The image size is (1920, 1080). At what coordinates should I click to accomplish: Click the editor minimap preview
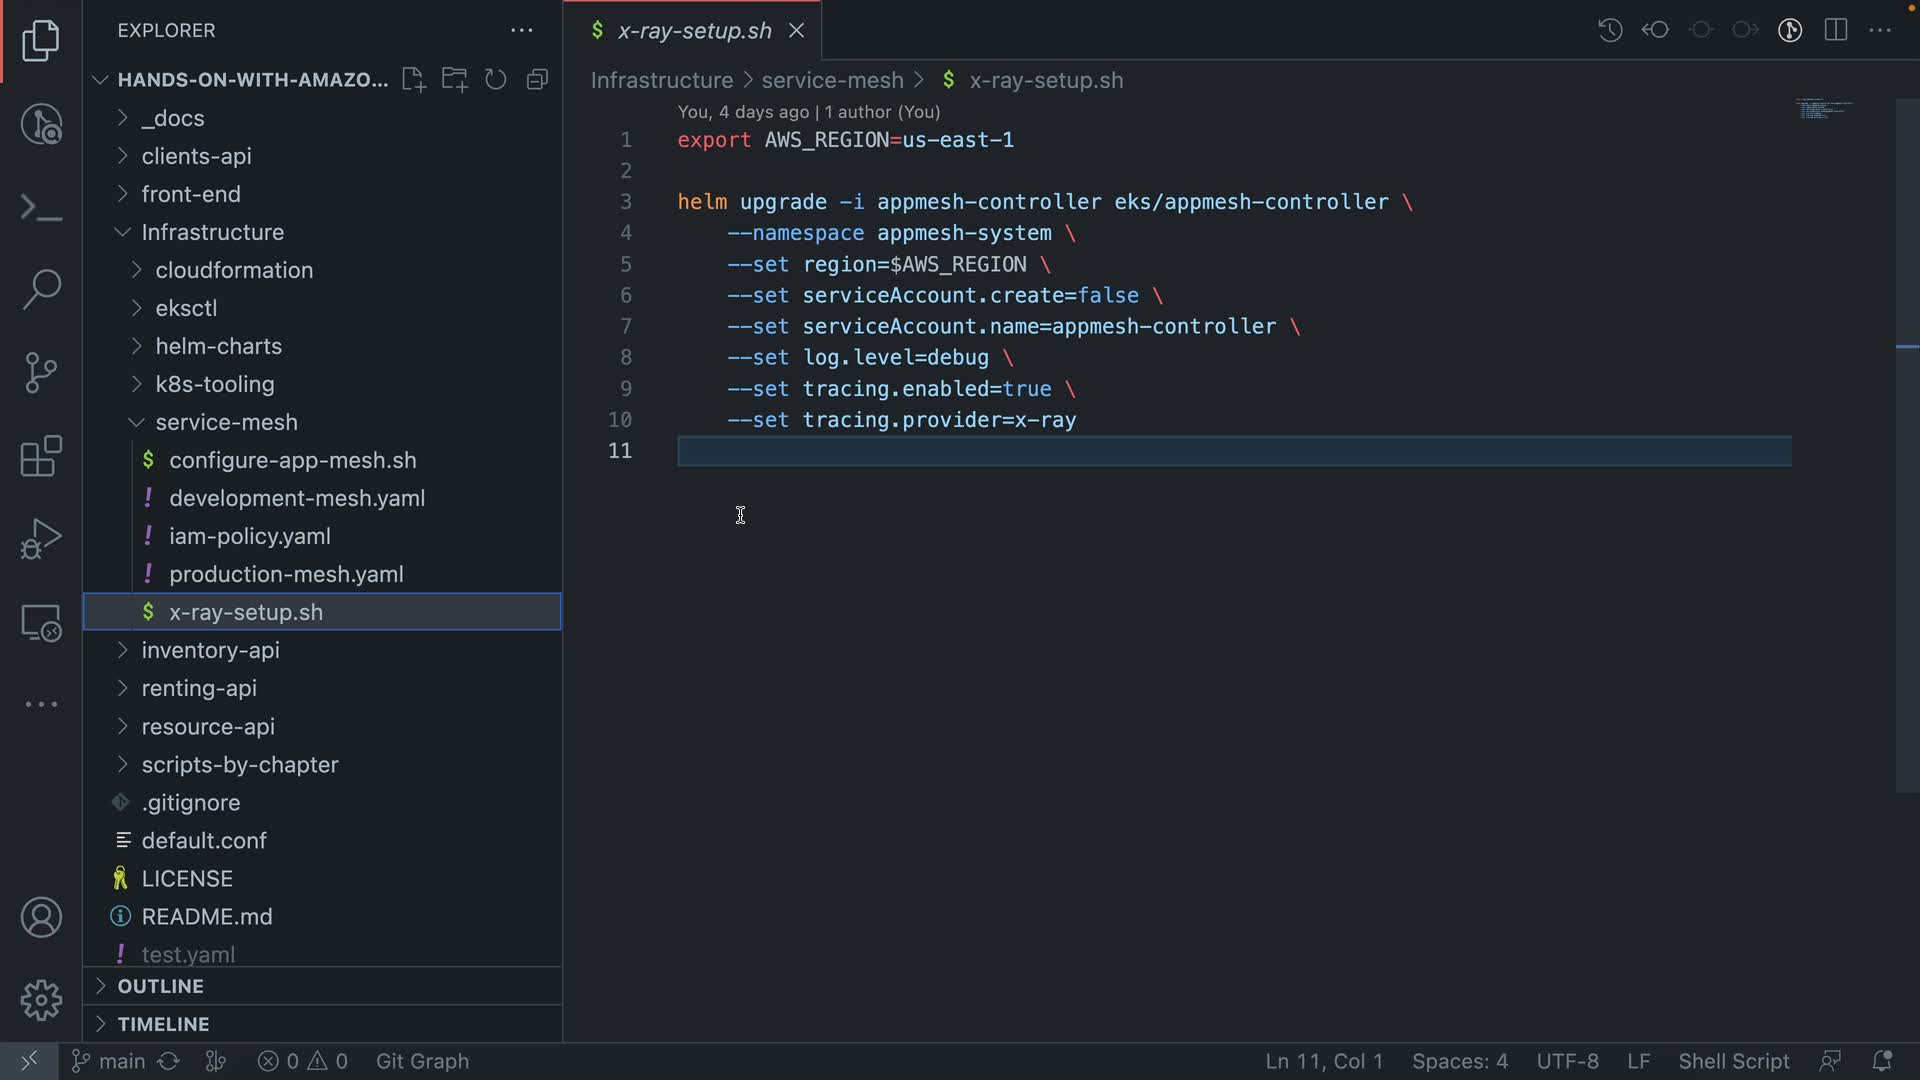[x=1824, y=109]
